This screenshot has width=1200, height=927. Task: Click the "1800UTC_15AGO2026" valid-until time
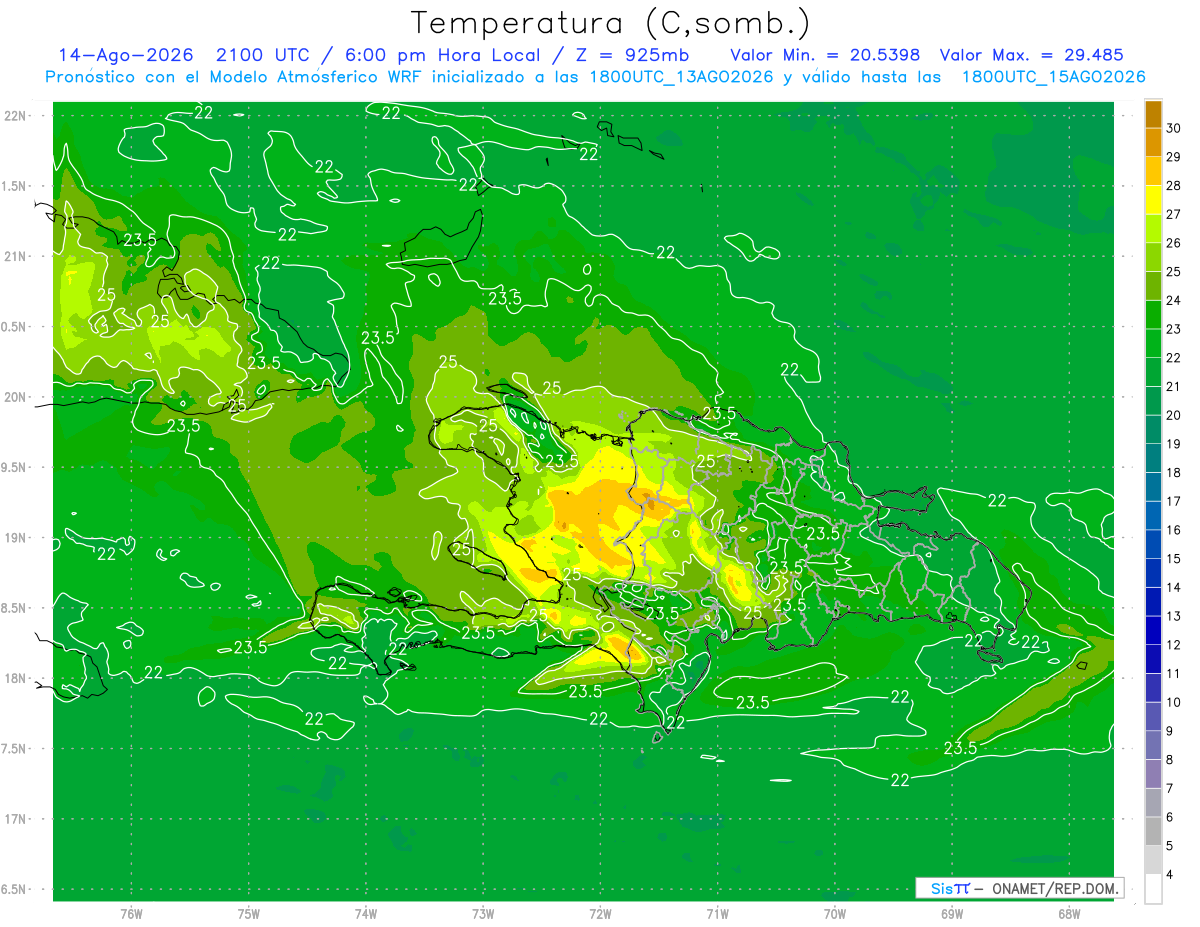(1053, 77)
